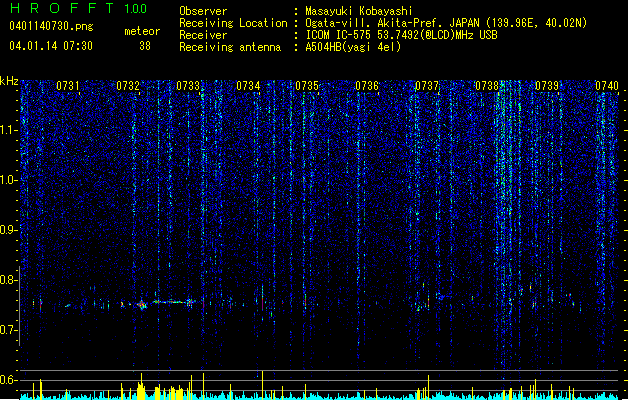Viewport: 629px width, 400px height.
Task: Select the file name 0401140730.png
Action: point(51,26)
